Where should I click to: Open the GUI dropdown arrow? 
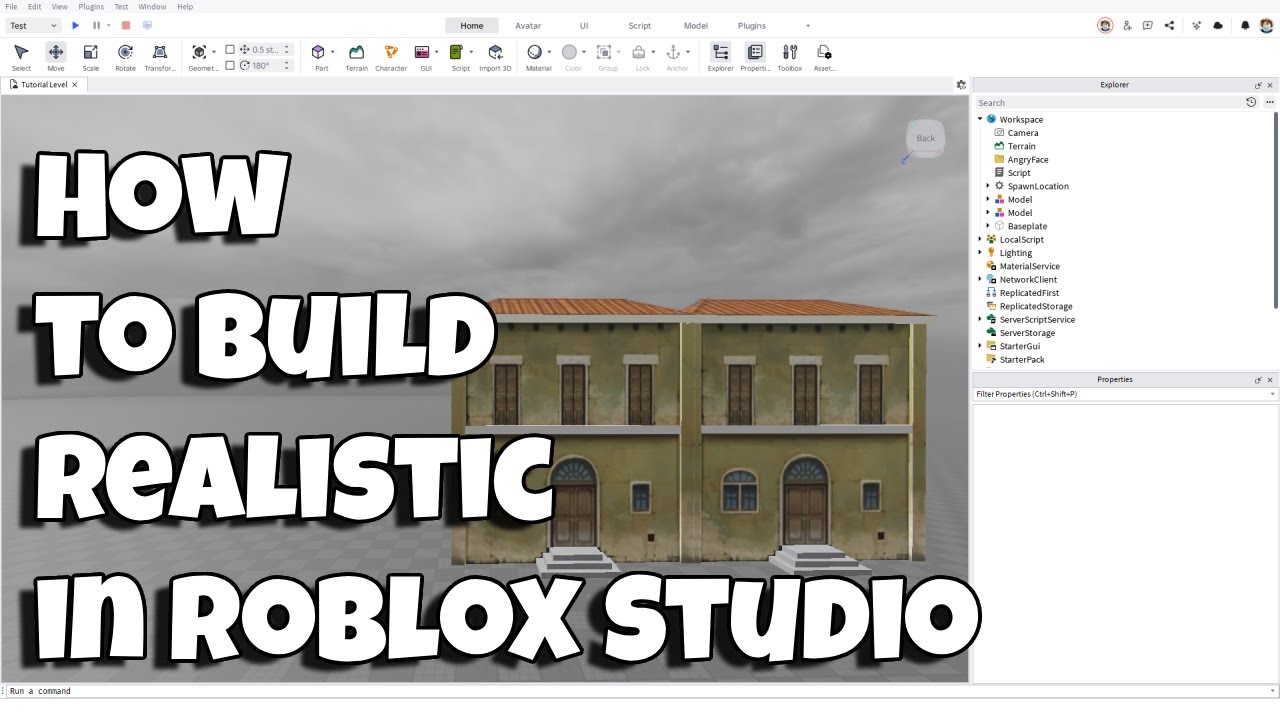tap(437, 52)
